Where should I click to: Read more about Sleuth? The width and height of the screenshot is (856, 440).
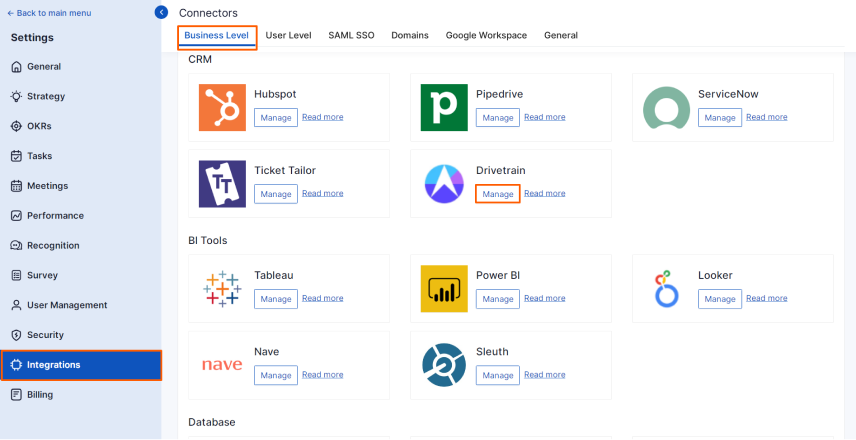pos(545,374)
